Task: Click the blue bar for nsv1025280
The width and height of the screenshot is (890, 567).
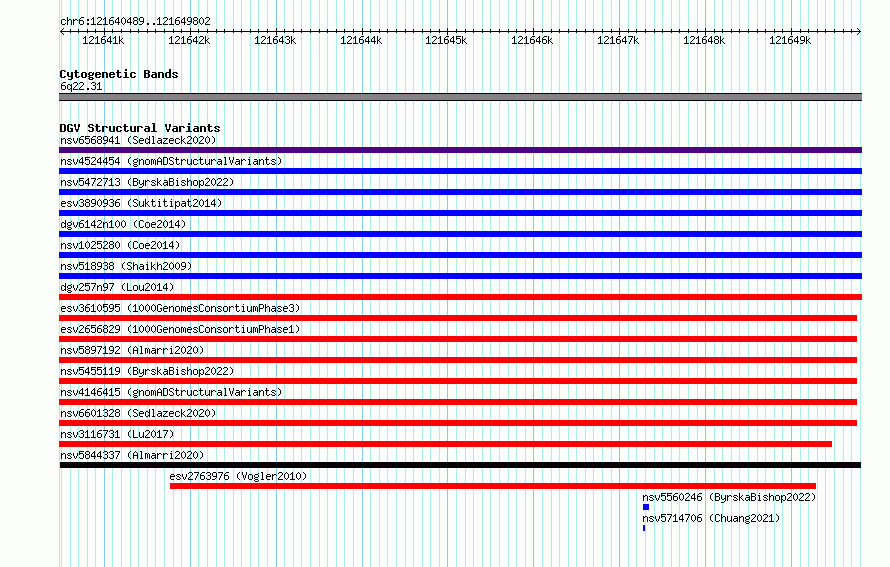Action: [x=460, y=255]
